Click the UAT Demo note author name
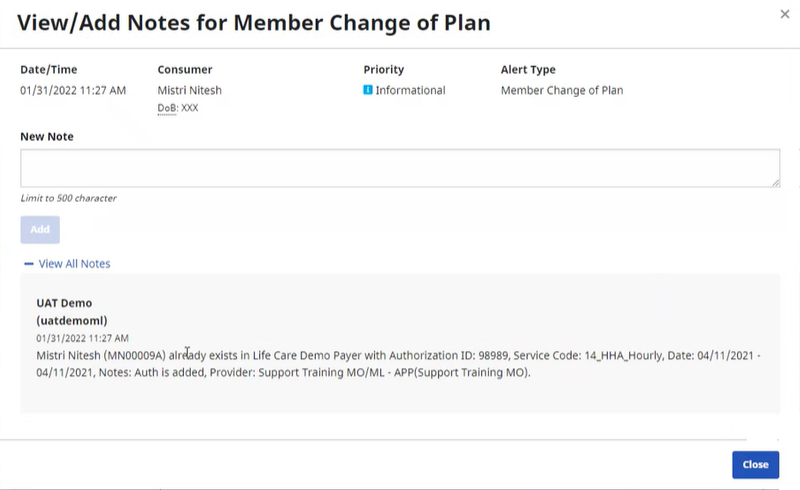 pos(64,303)
